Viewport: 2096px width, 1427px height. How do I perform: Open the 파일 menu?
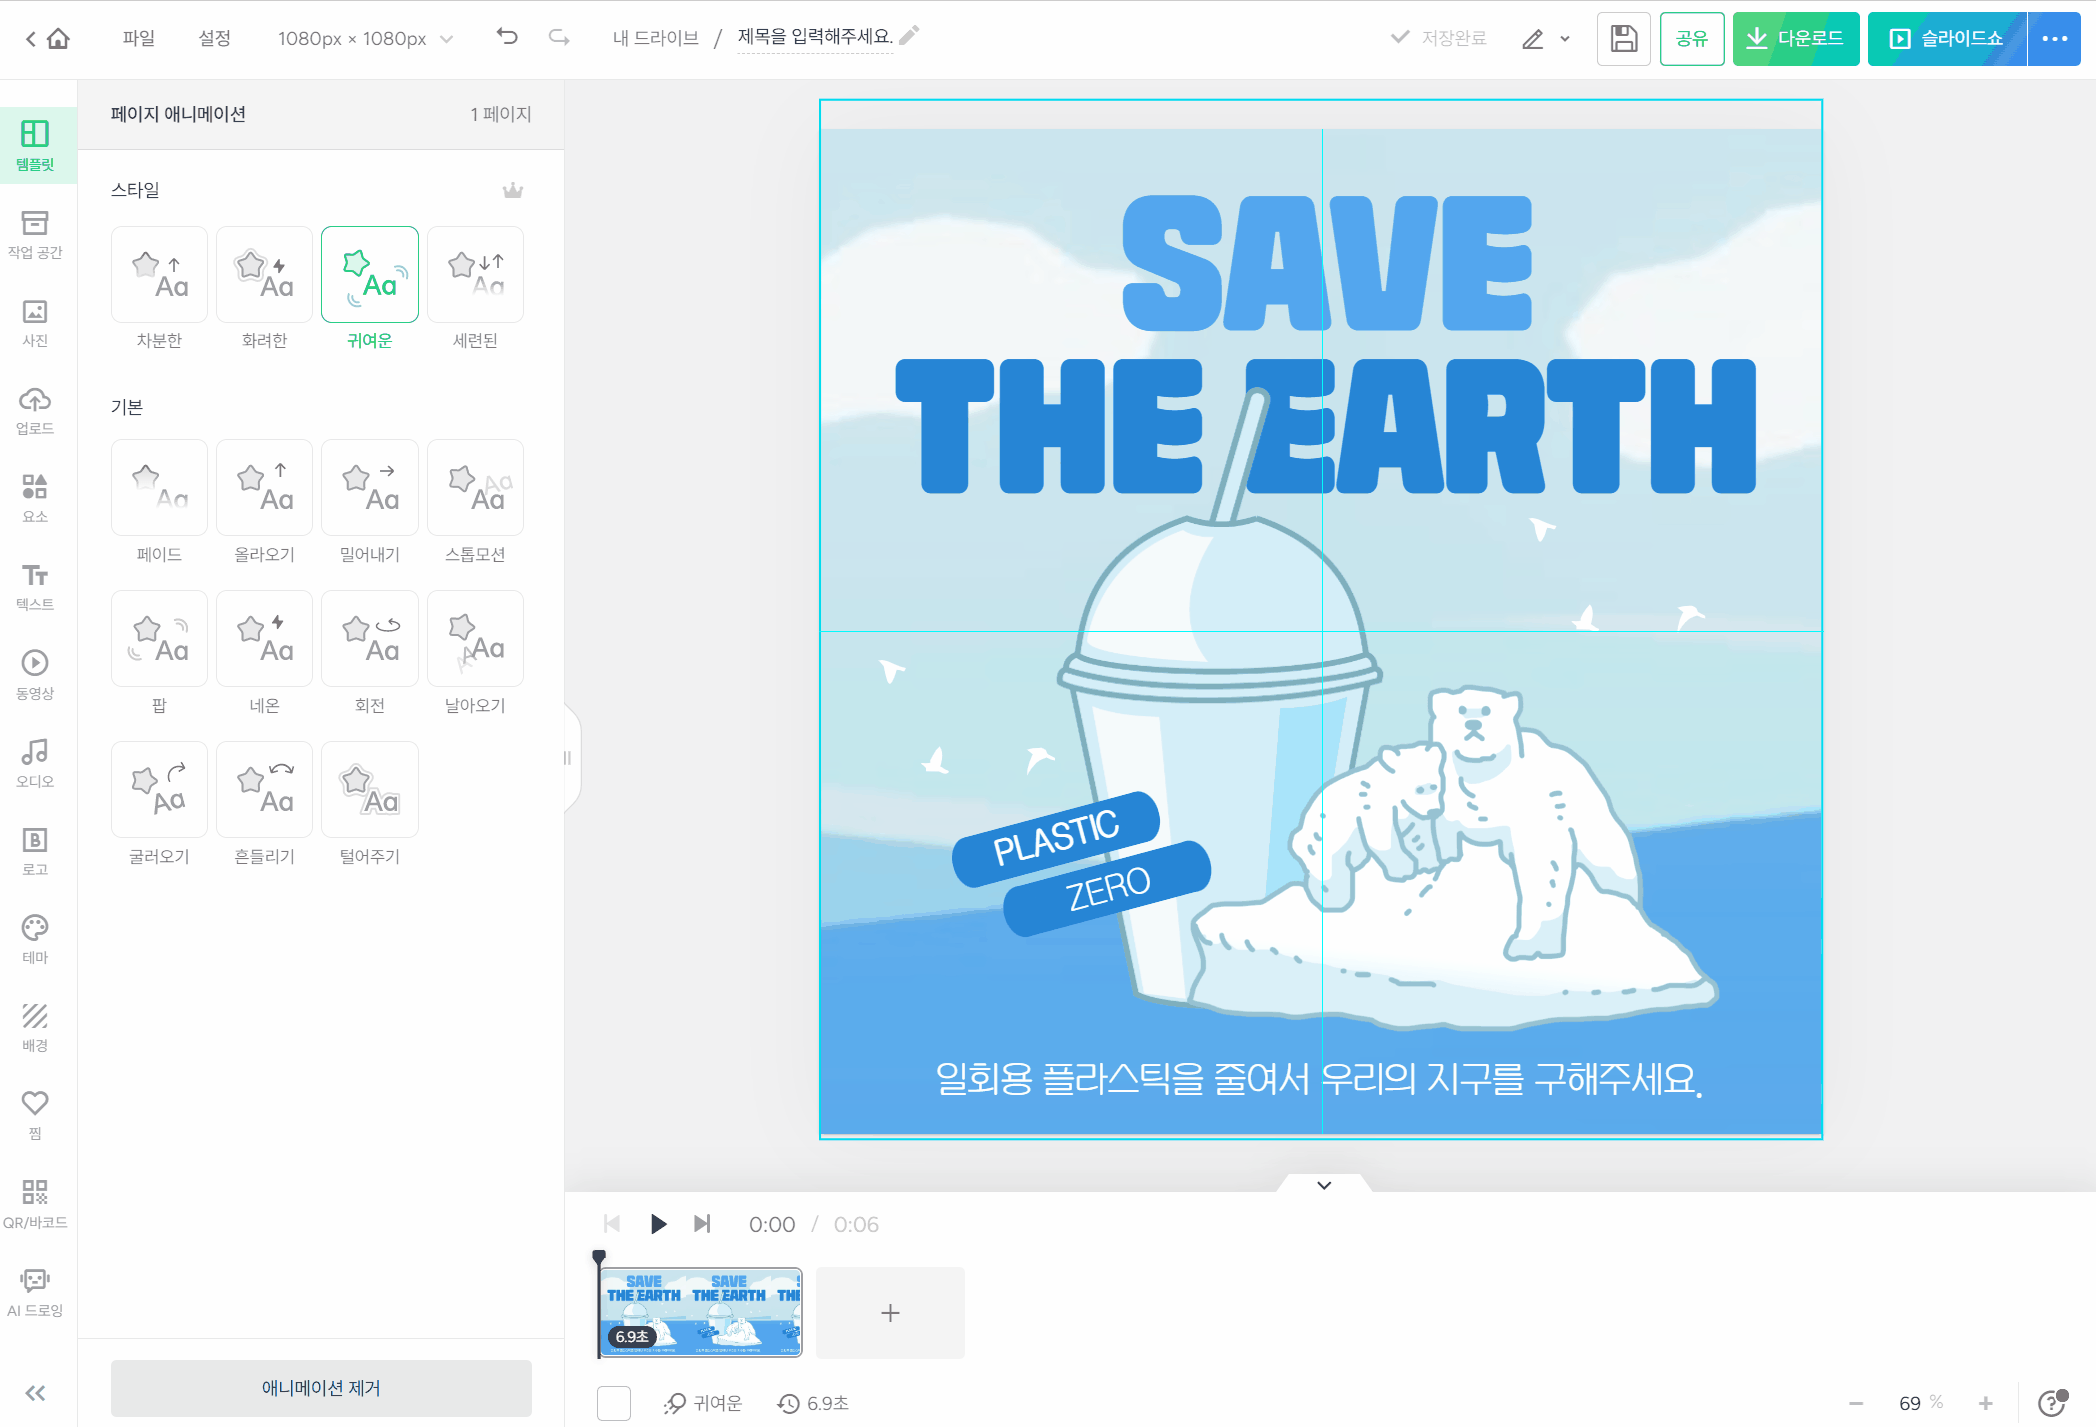(139, 38)
